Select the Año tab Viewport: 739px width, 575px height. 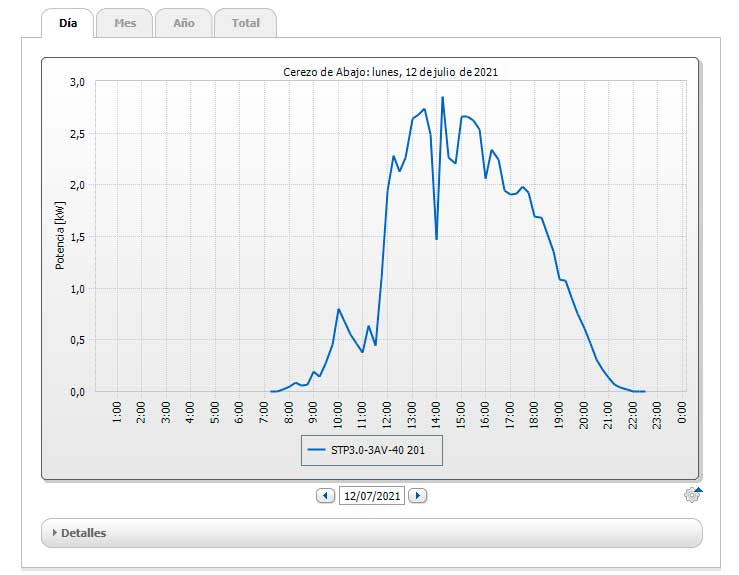point(184,23)
